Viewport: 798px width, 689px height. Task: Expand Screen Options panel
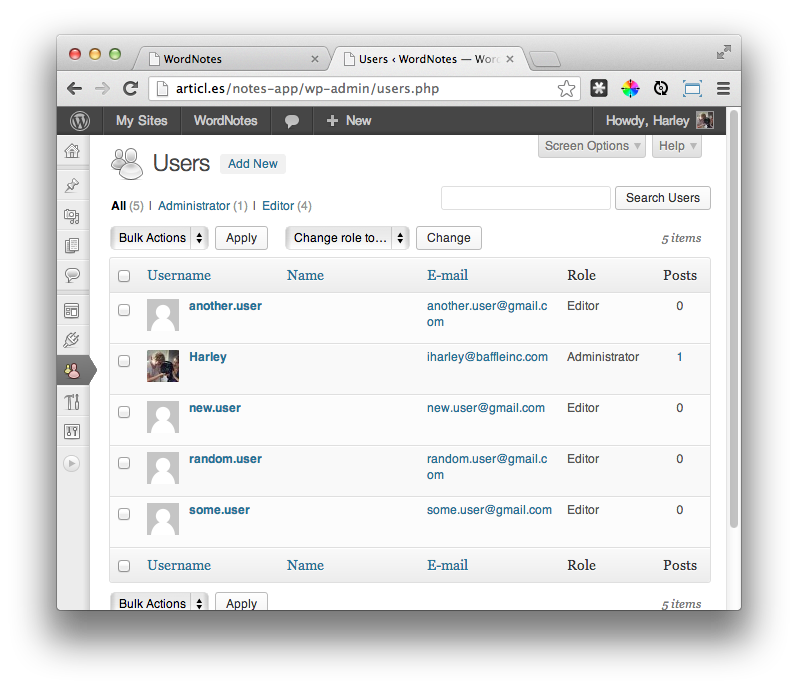click(592, 146)
